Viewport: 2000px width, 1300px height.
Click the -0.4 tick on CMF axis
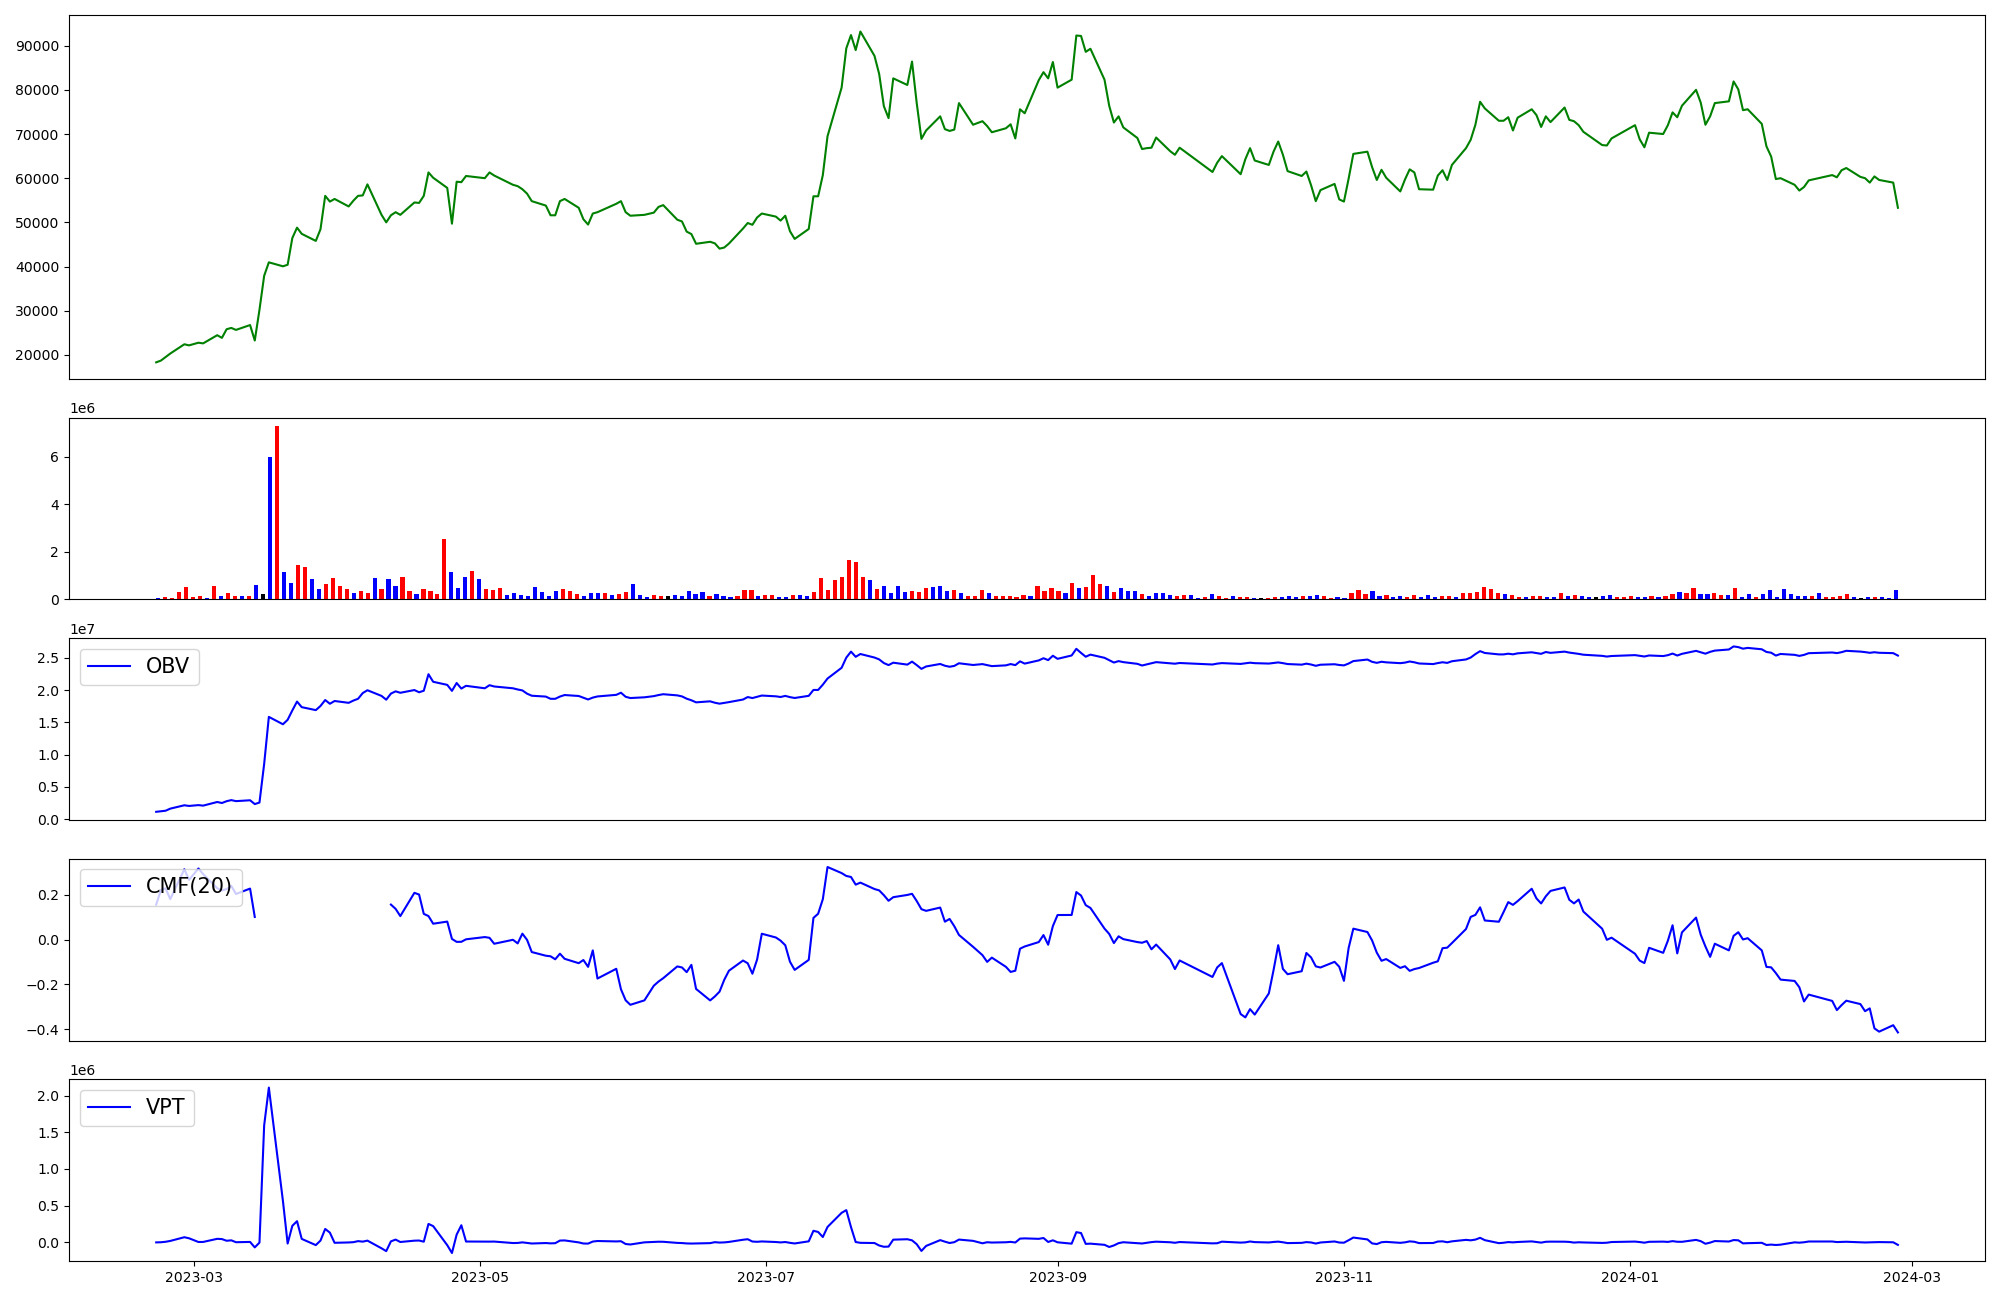coord(44,1031)
